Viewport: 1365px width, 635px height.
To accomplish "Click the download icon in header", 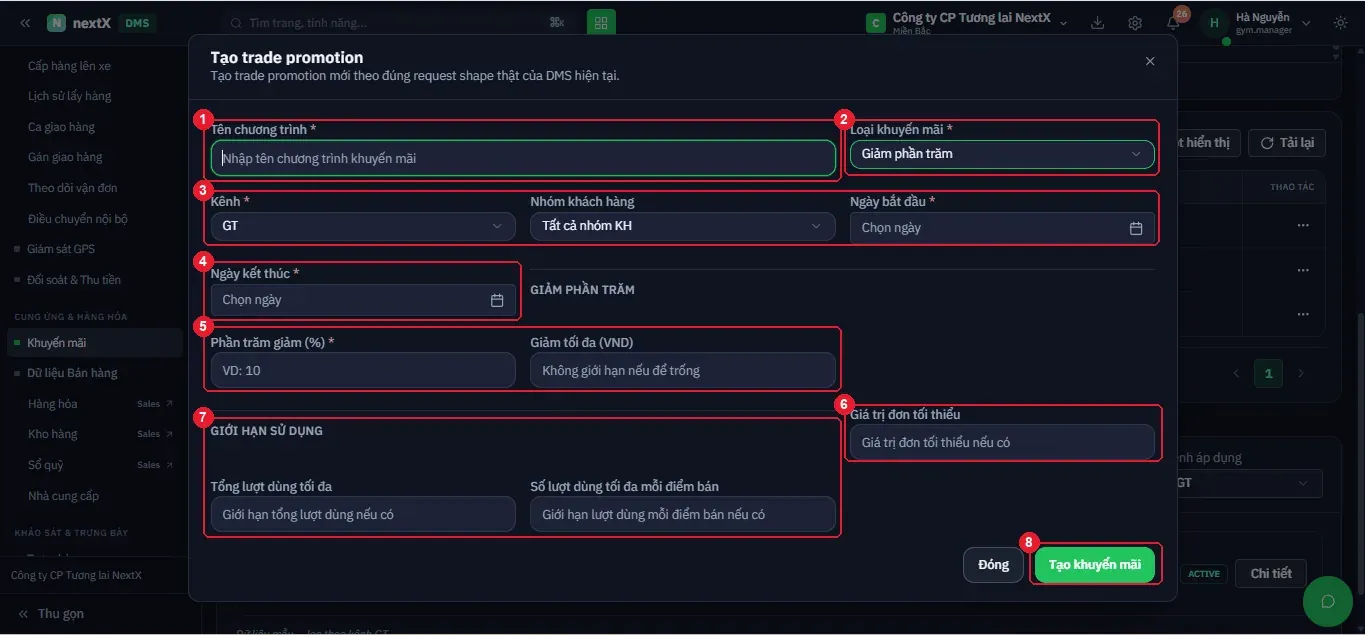I will (1098, 23).
